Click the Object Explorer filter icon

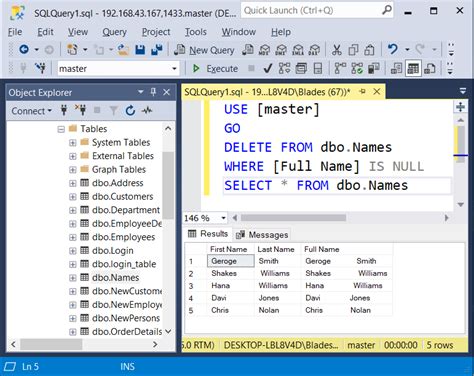[114, 111]
